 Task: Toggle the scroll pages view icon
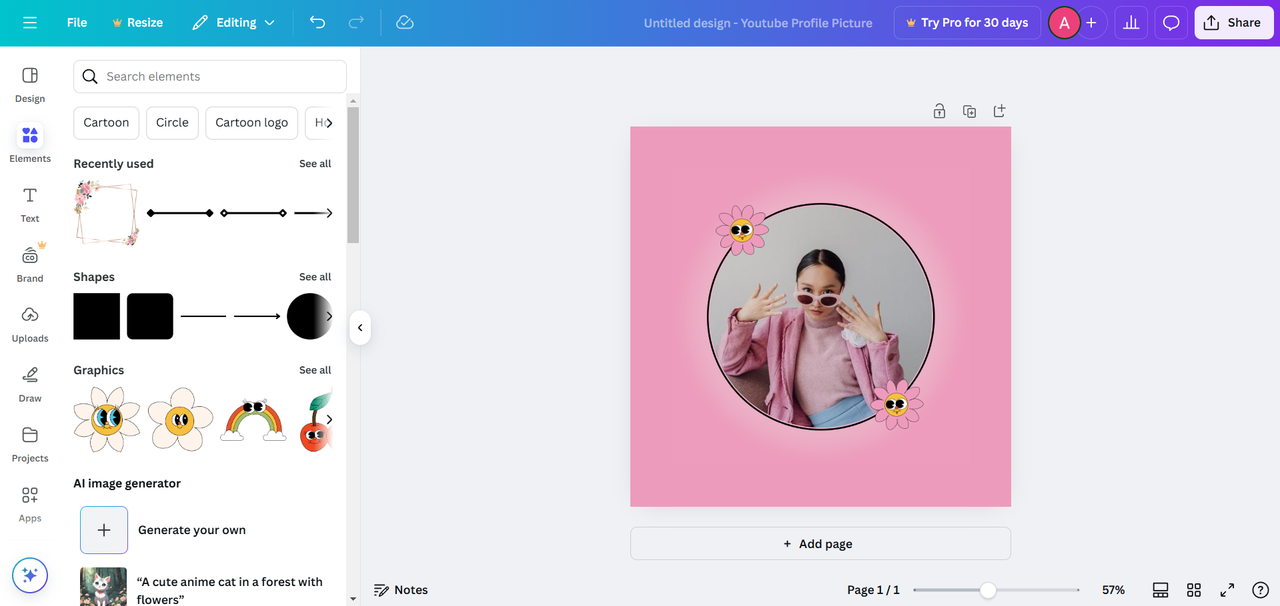(x=1160, y=590)
